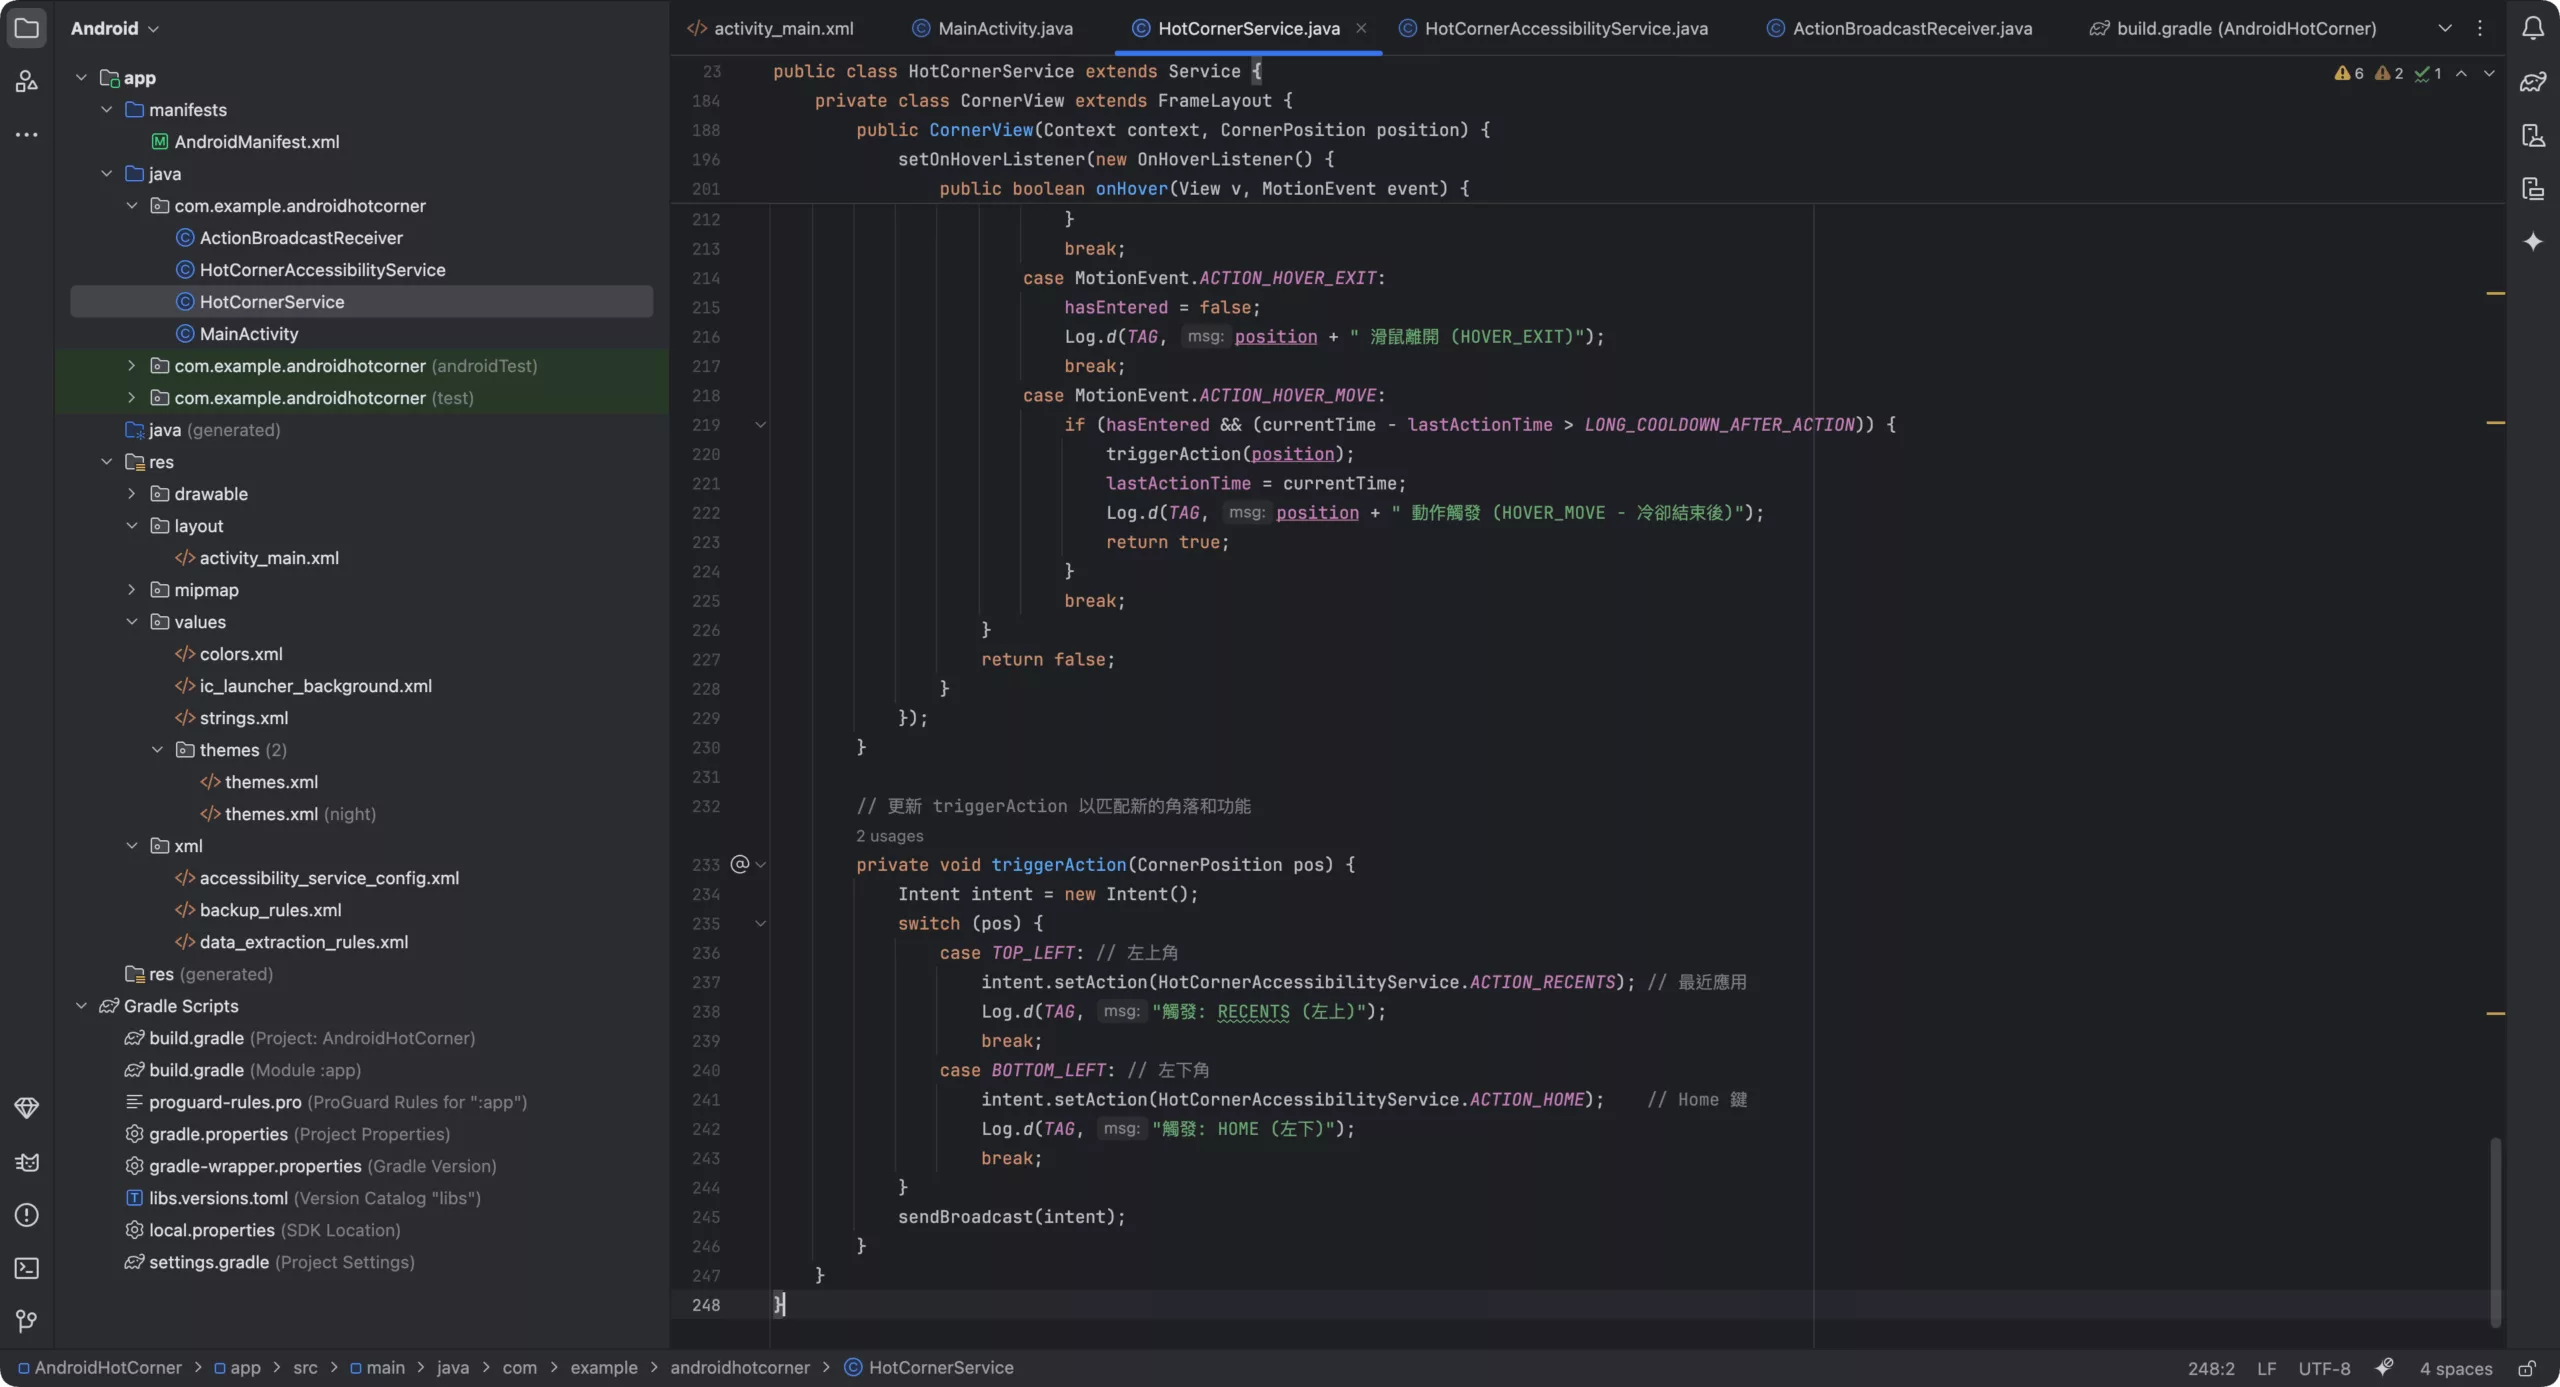The image size is (2560, 1387).
Task: Open the Gemini AI sparkle icon
Action: tap(2533, 241)
